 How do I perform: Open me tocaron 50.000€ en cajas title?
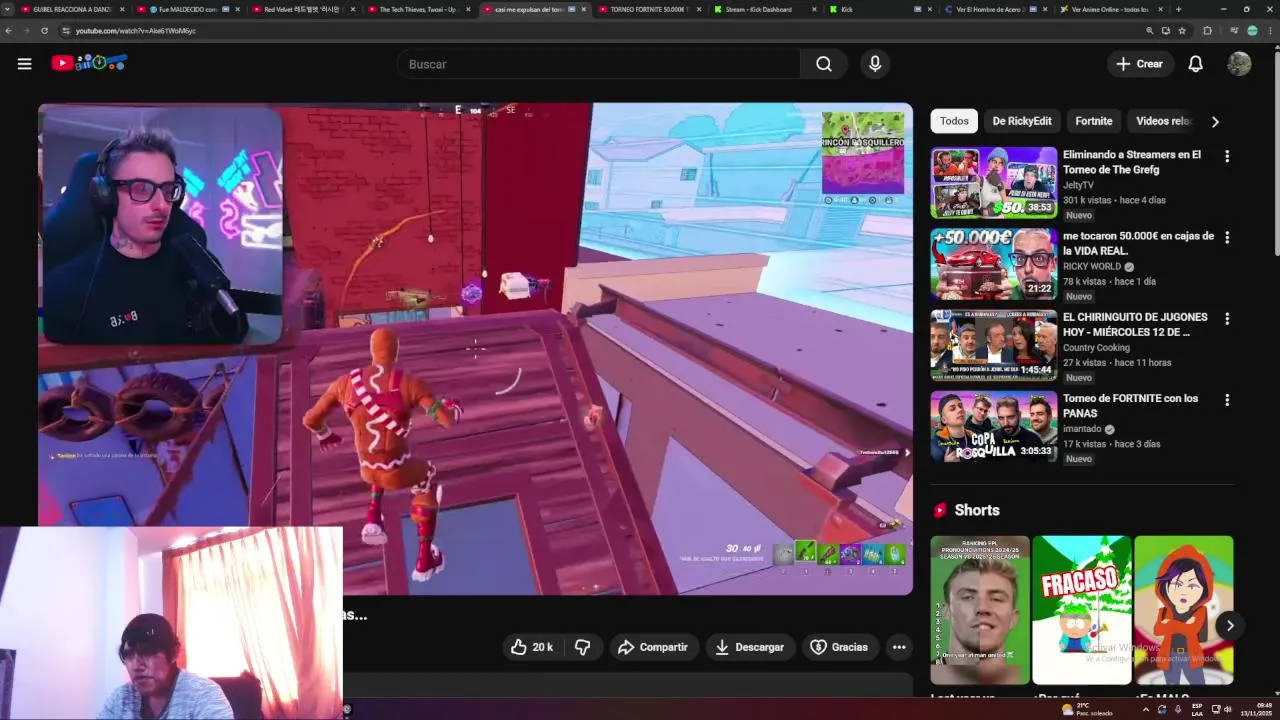tap(1138, 243)
